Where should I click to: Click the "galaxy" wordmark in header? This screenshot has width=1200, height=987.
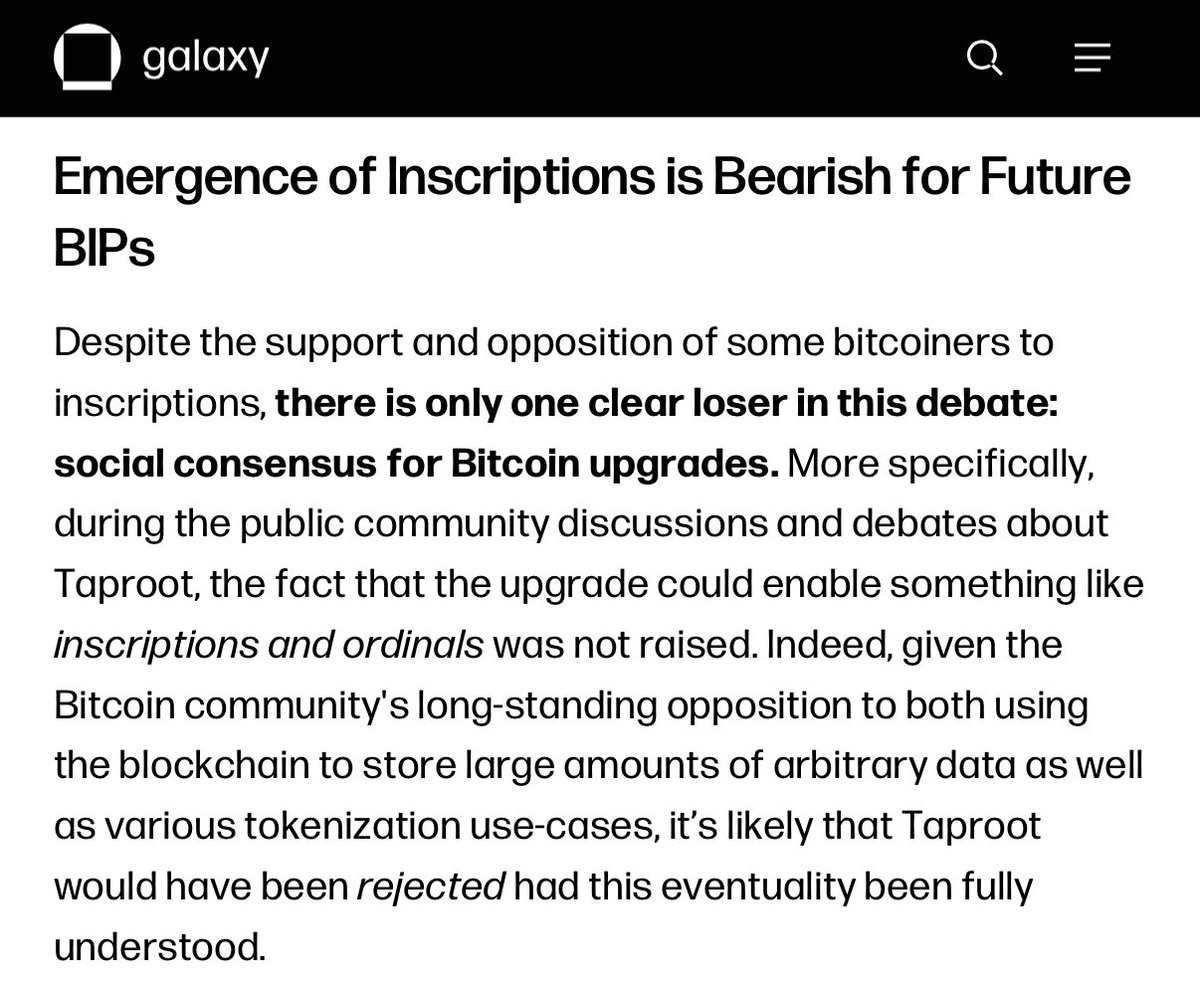(205, 58)
